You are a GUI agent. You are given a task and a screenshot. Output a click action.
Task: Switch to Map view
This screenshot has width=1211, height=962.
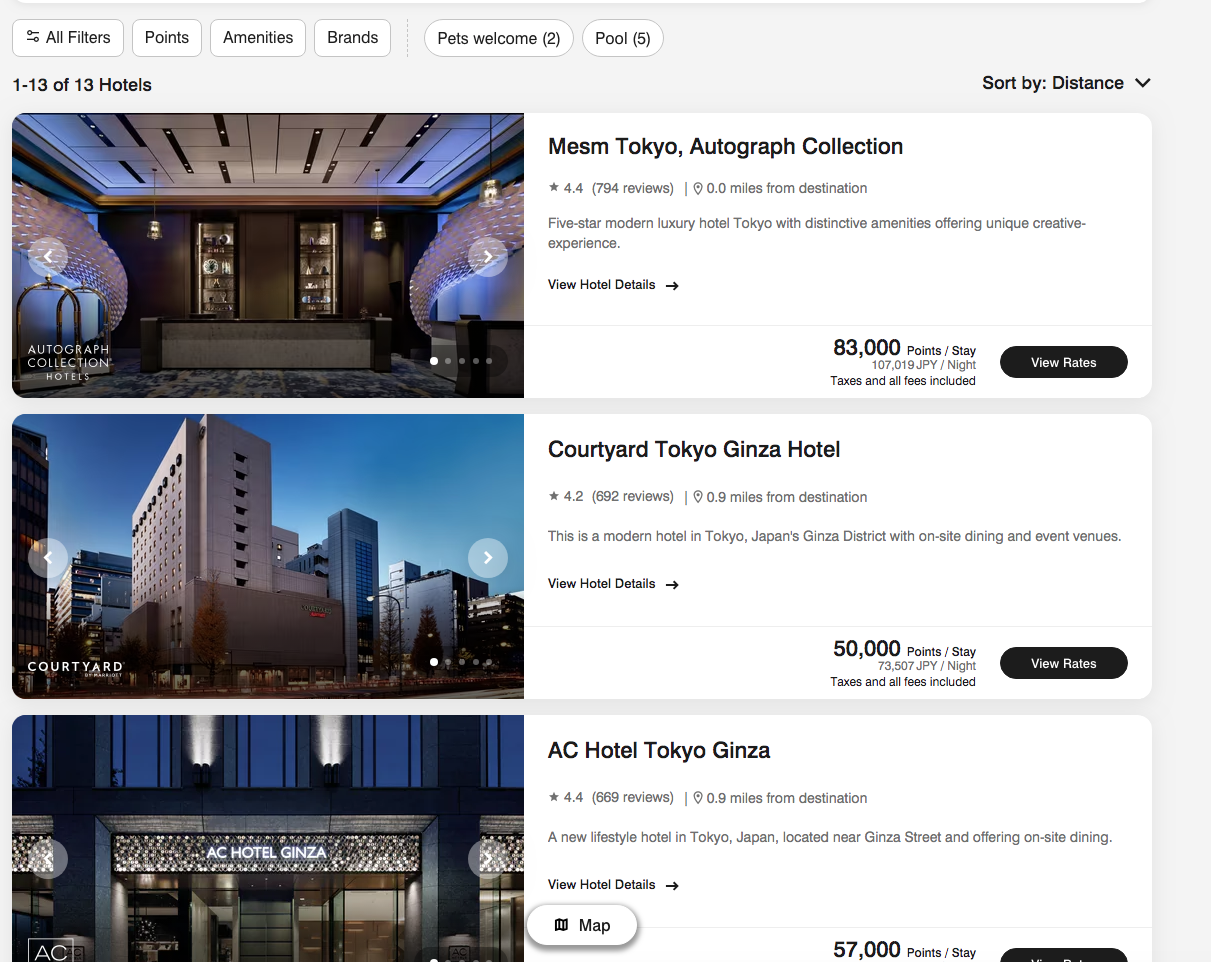[582, 925]
